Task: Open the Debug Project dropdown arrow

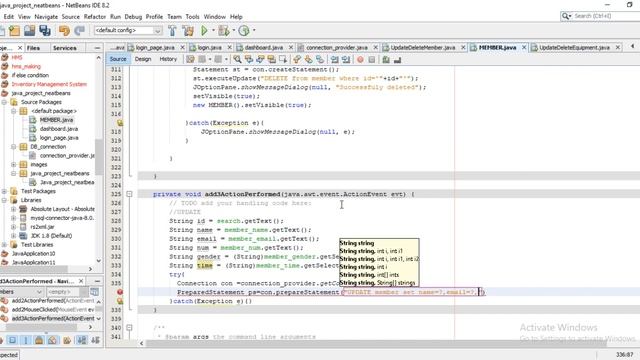Action: pyautogui.click(x=233, y=30)
